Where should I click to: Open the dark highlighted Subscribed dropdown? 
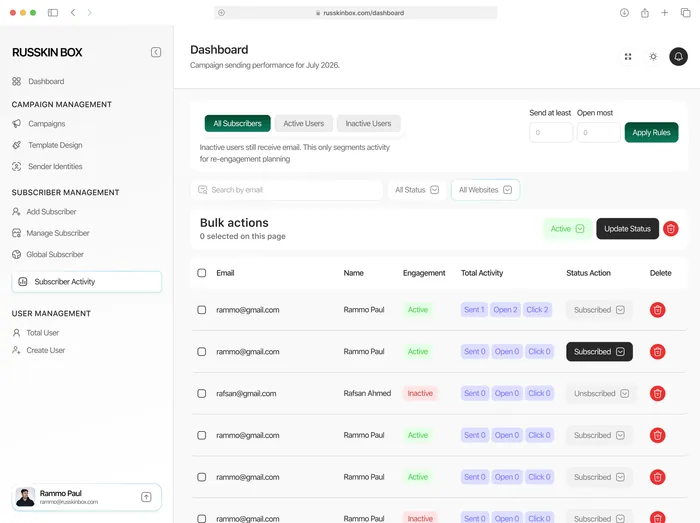pos(599,352)
